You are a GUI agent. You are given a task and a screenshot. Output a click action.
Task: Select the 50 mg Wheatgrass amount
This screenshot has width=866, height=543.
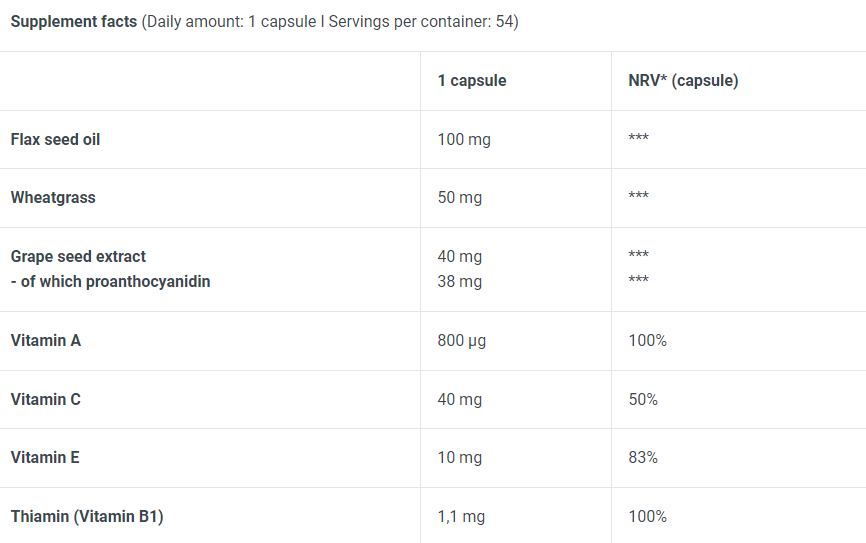coord(460,197)
